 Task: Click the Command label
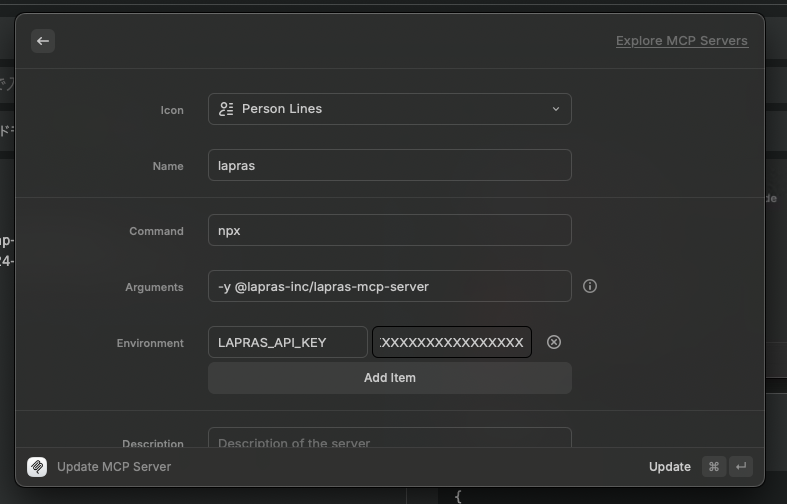(x=156, y=231)
